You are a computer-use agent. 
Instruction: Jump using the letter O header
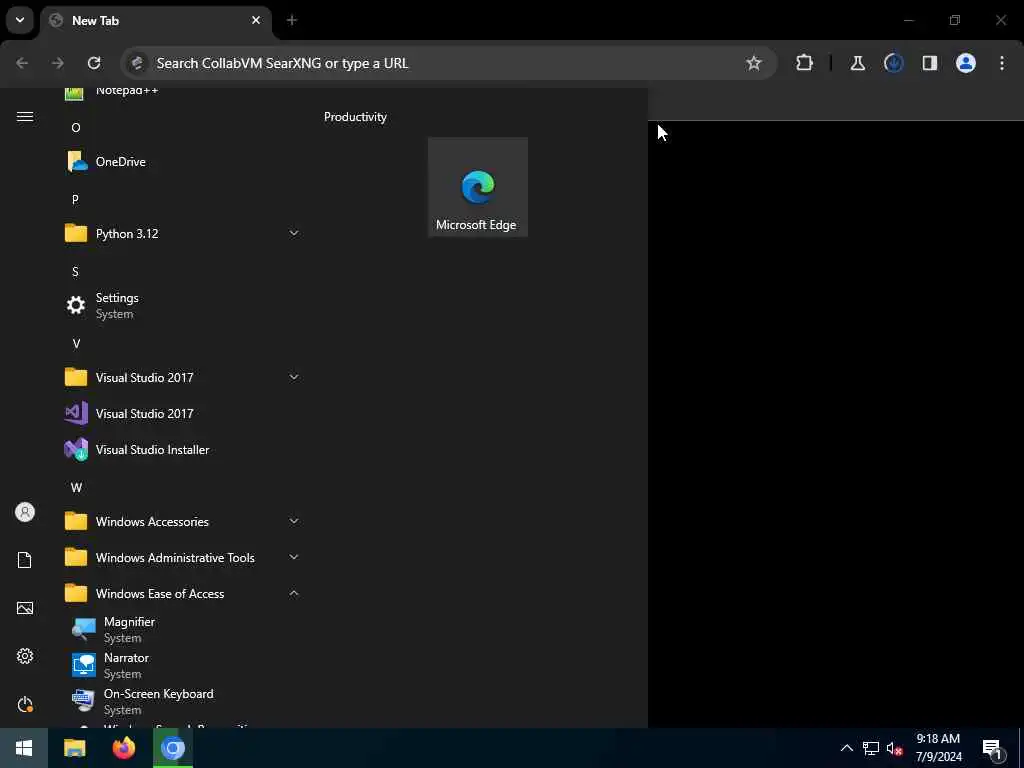(76, 128)
